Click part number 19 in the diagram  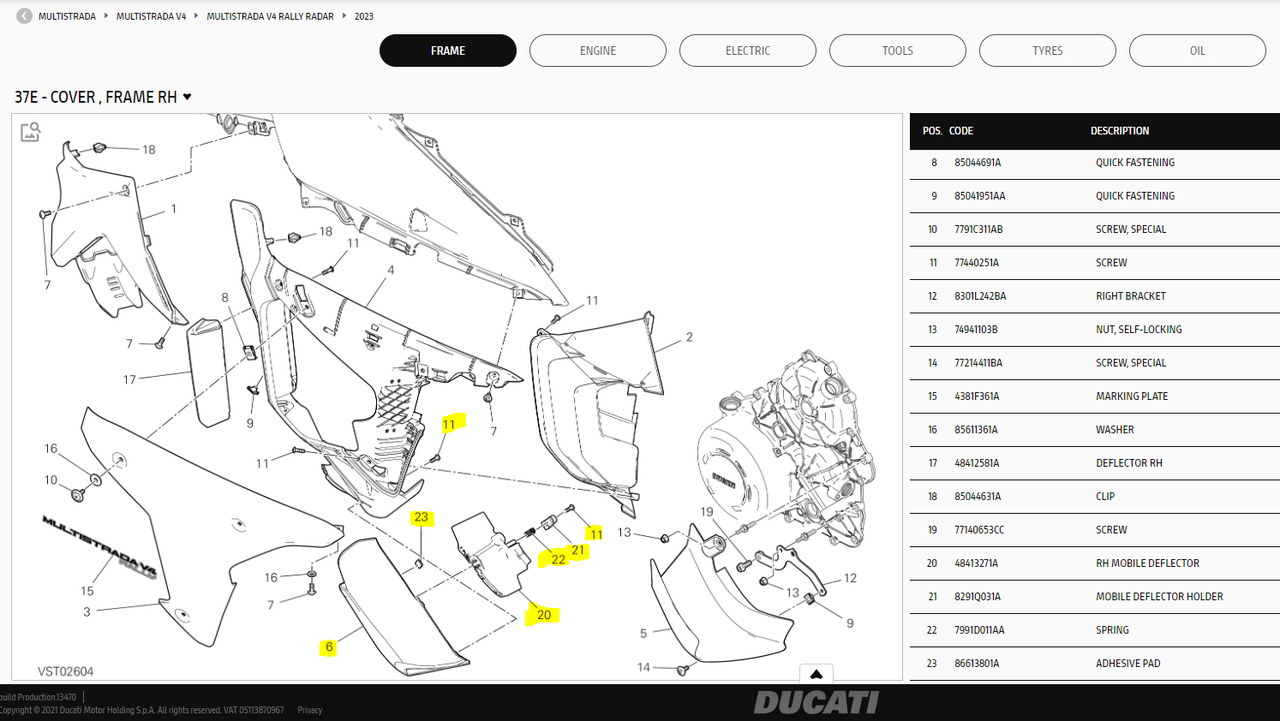tap(706, 512)
